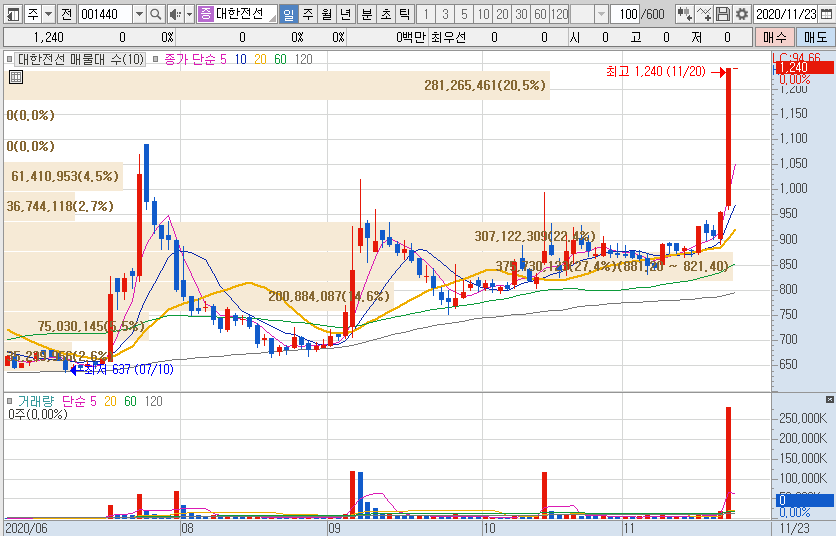Open the stock code search magnifier

tap(155, 14)
